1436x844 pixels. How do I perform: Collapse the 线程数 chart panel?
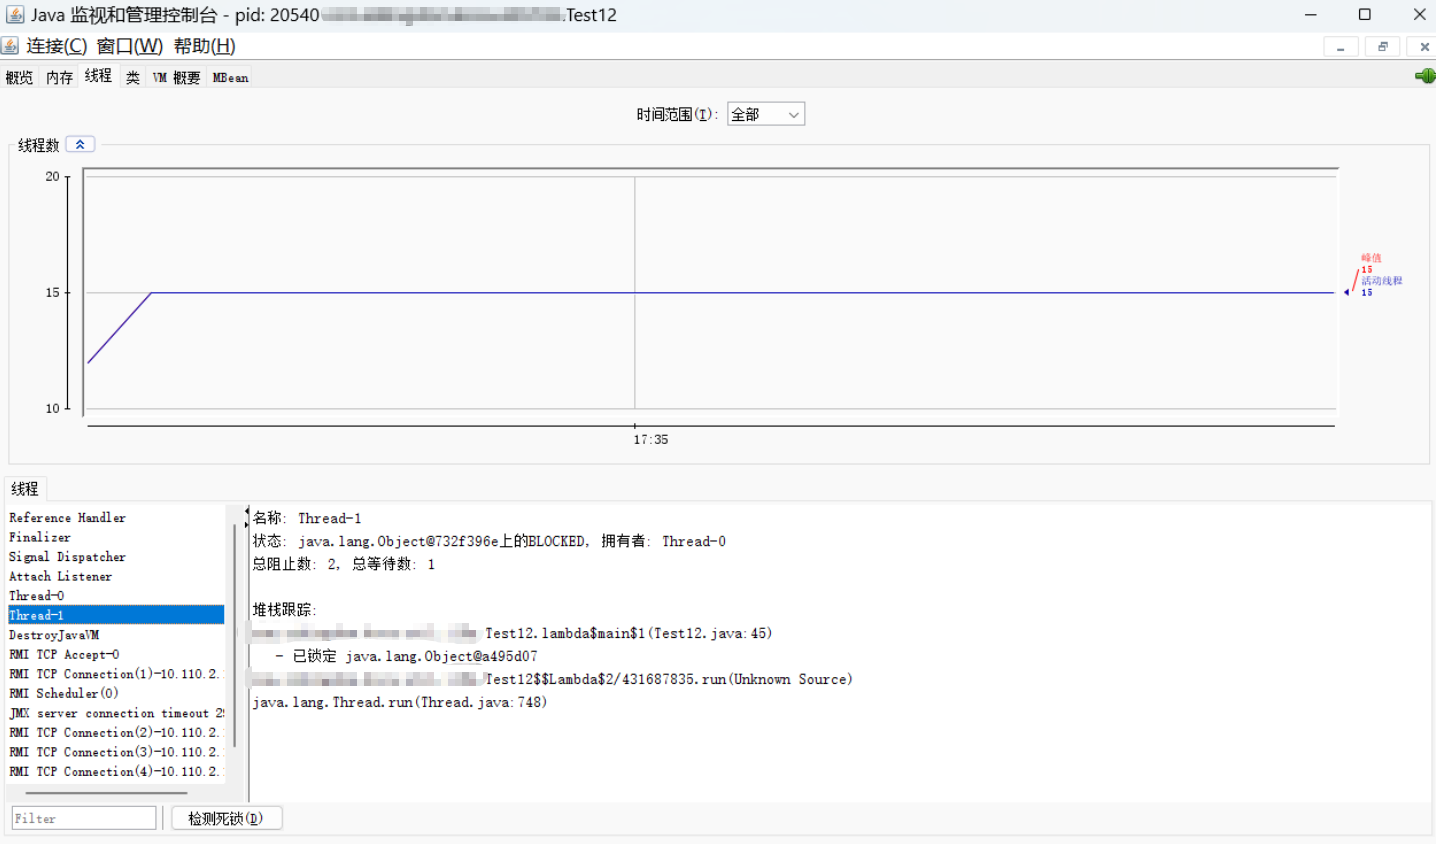(80, 144)
